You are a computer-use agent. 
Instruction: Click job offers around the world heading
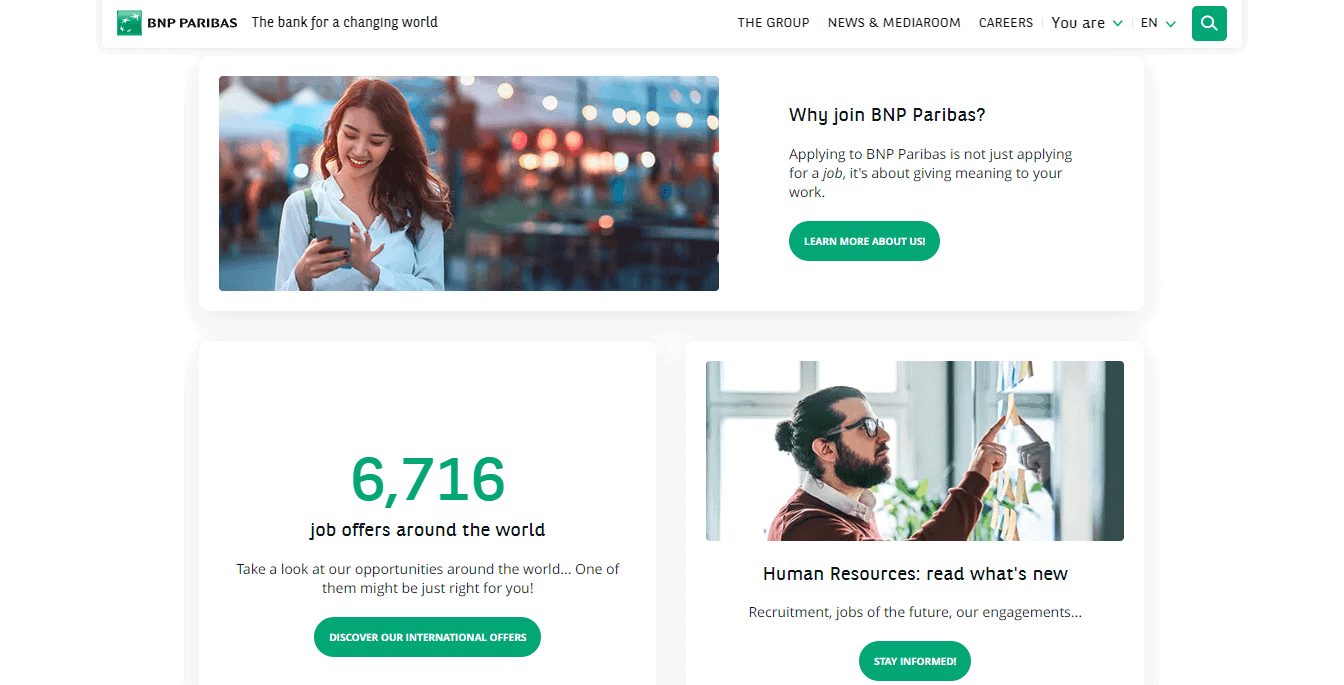click(428, 530)
